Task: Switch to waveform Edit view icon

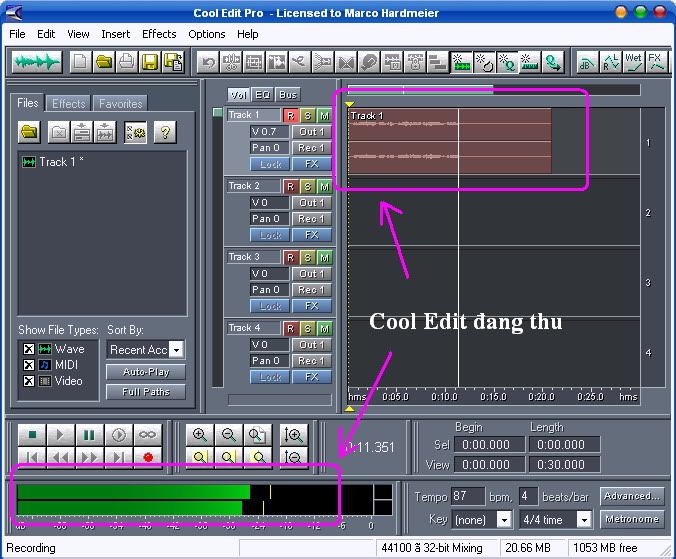Action: (x=37, y=62)
